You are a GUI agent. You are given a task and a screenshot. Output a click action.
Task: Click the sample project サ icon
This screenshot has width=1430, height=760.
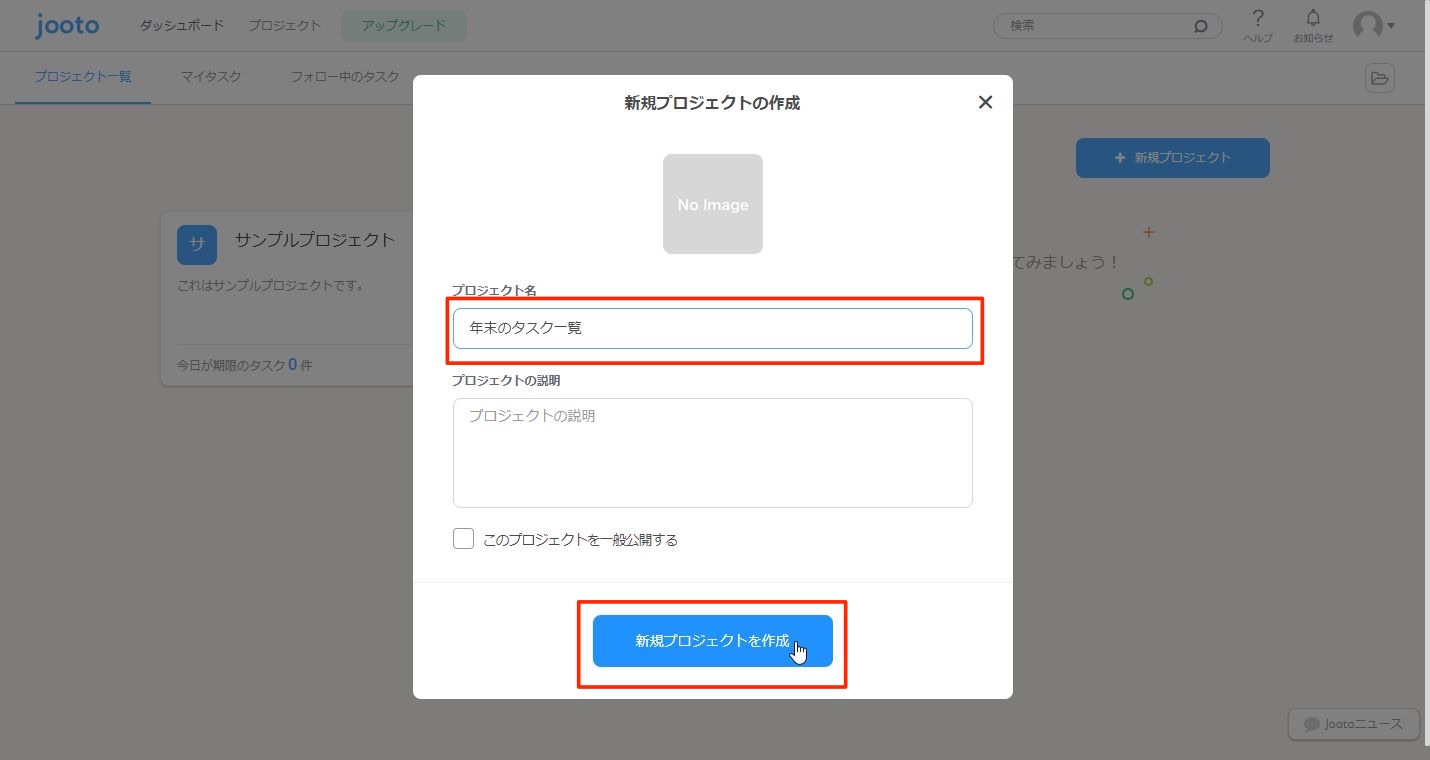[x=197, y=244]
